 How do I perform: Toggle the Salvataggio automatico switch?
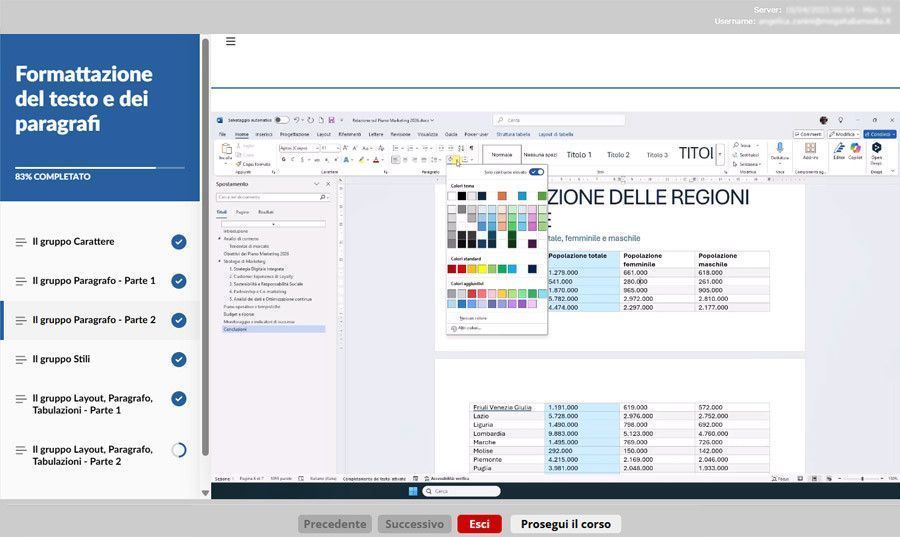(x=282, y=119)
